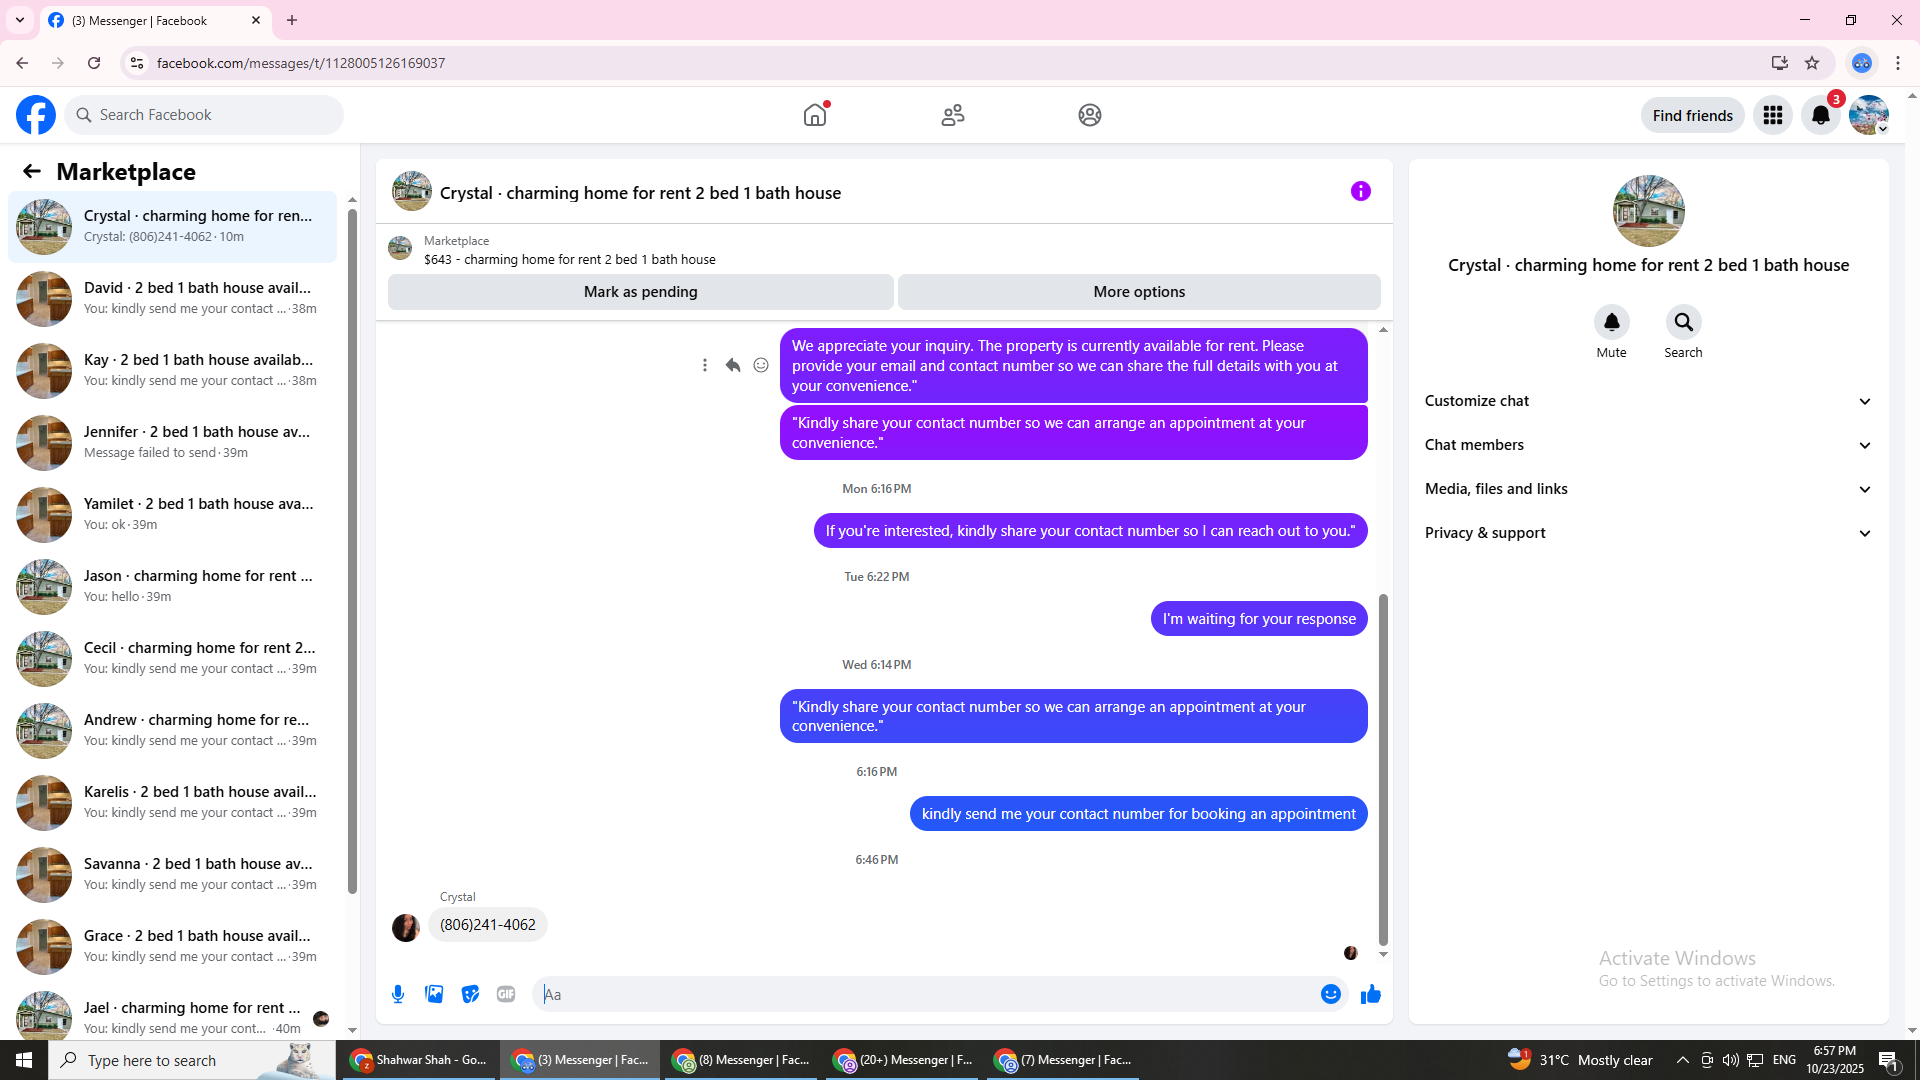Open the Facebook menu grid icon
Viewport: 1920px width, 1080px height.
1773,115
